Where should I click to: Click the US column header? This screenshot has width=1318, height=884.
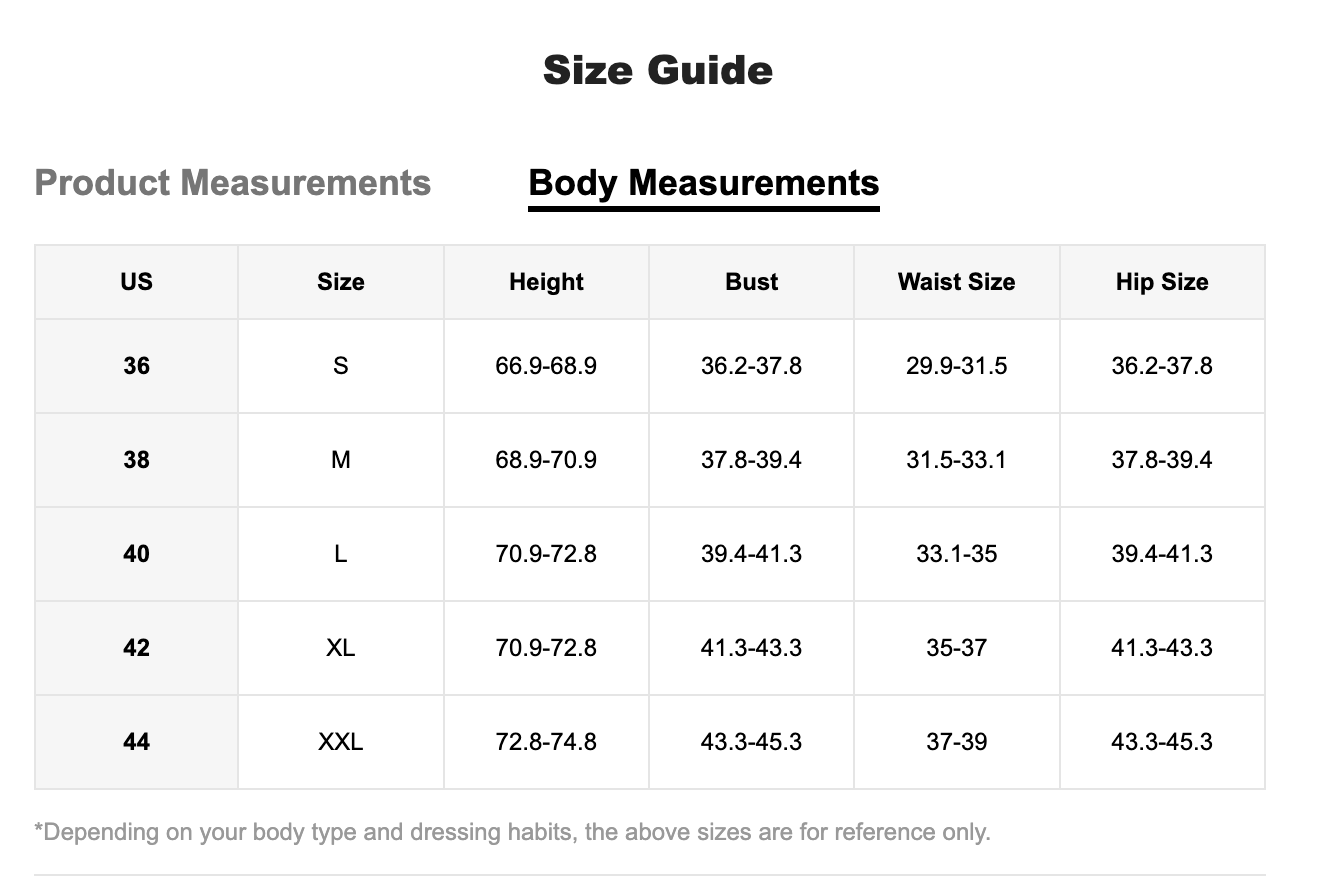[136, 282]
